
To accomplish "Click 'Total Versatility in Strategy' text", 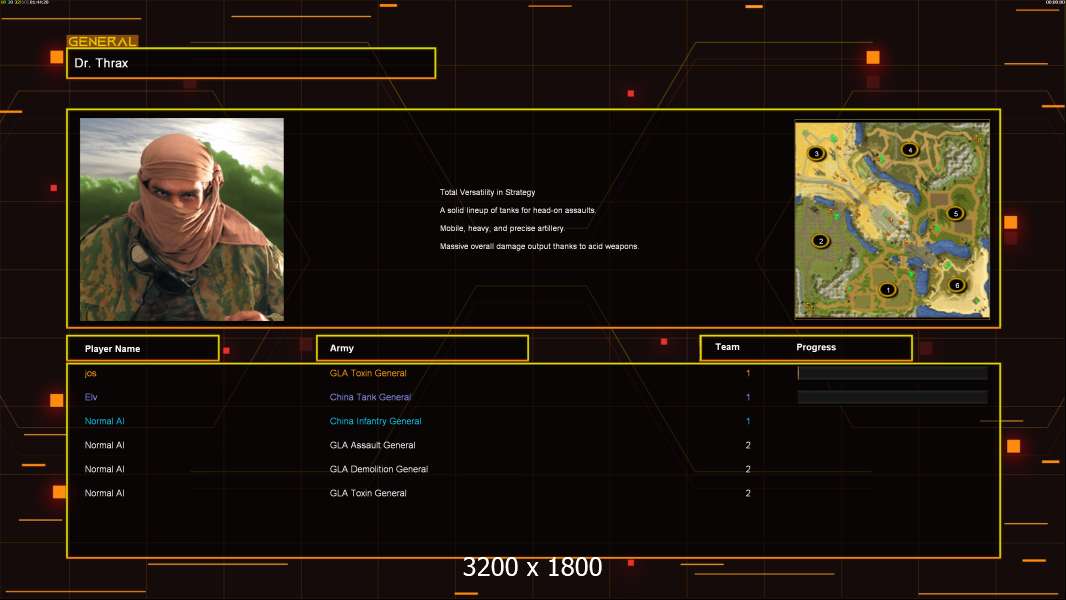I will coord(487,192).
